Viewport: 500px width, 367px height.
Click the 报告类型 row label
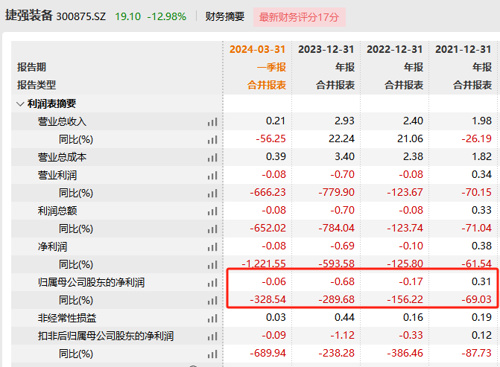pos(37,85)
